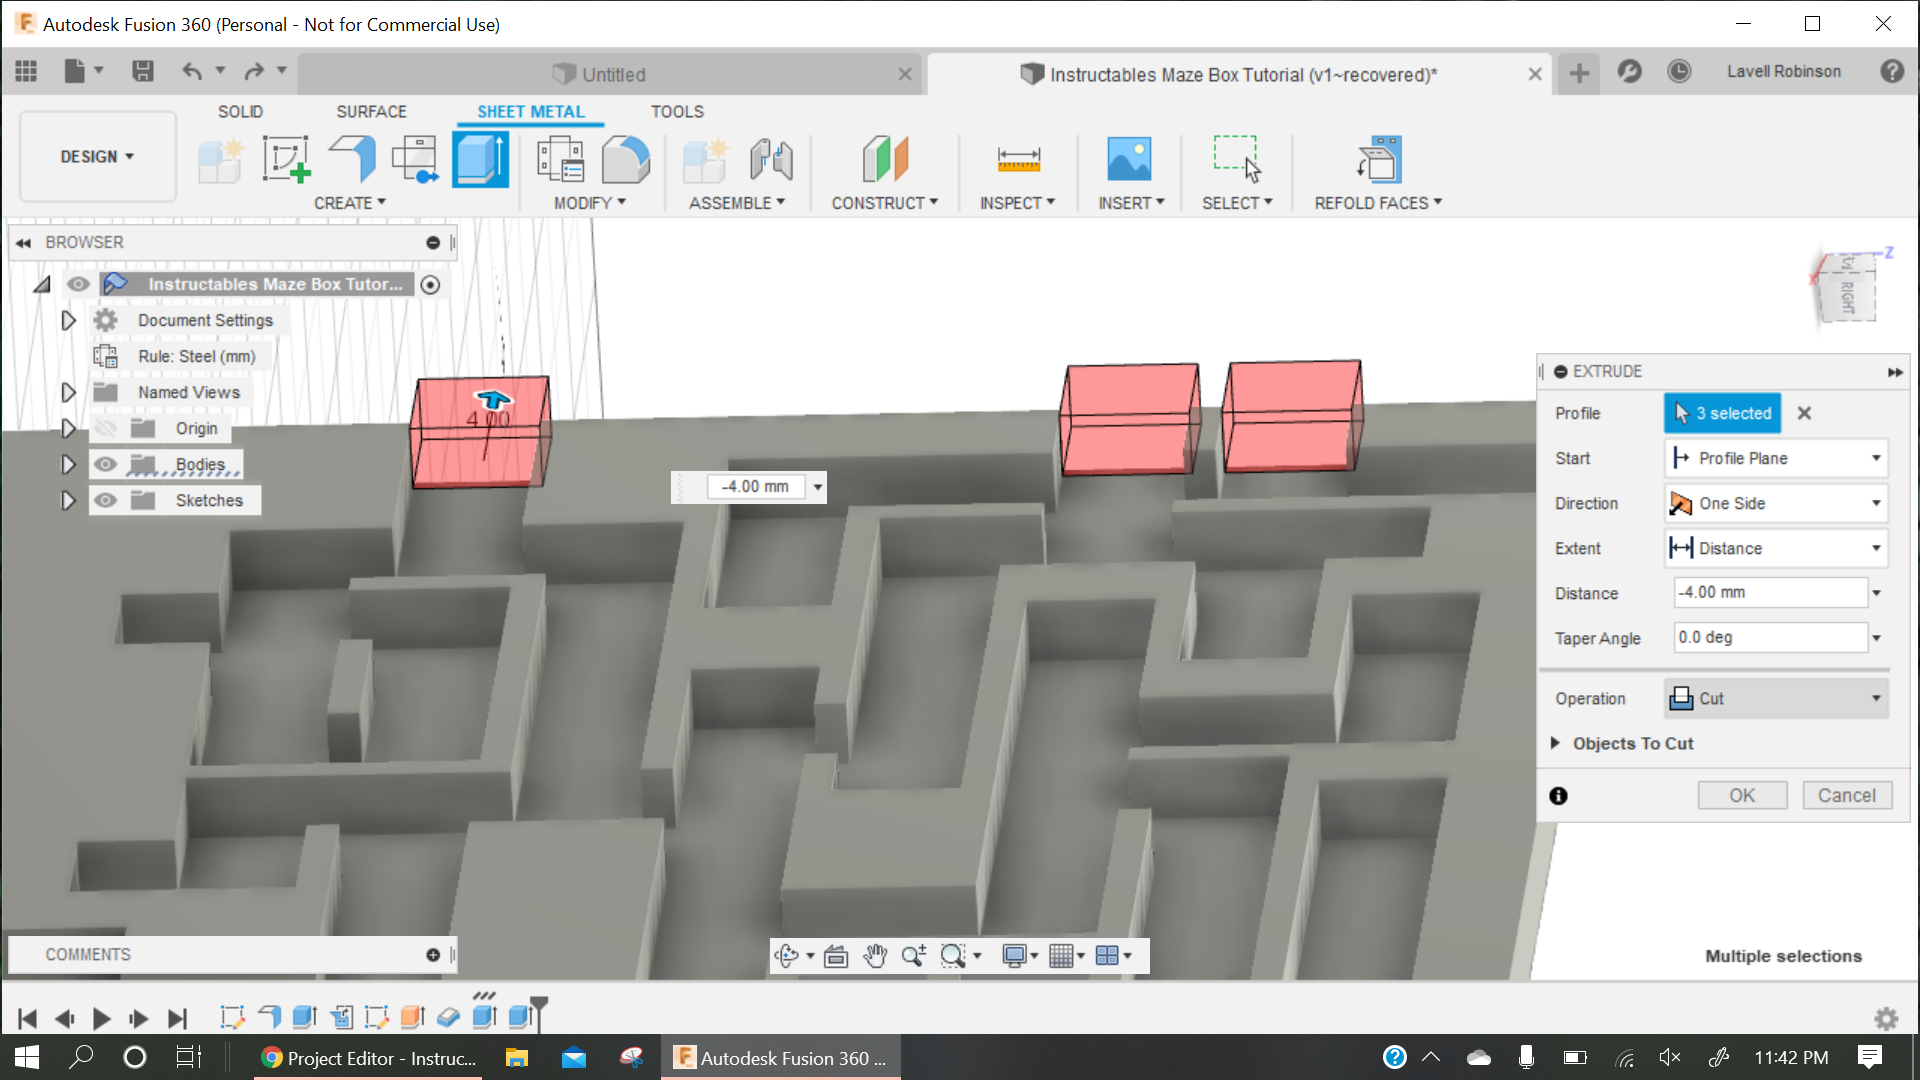
Task: Open the MODIFY menu
Action: (x=590, y=203)
